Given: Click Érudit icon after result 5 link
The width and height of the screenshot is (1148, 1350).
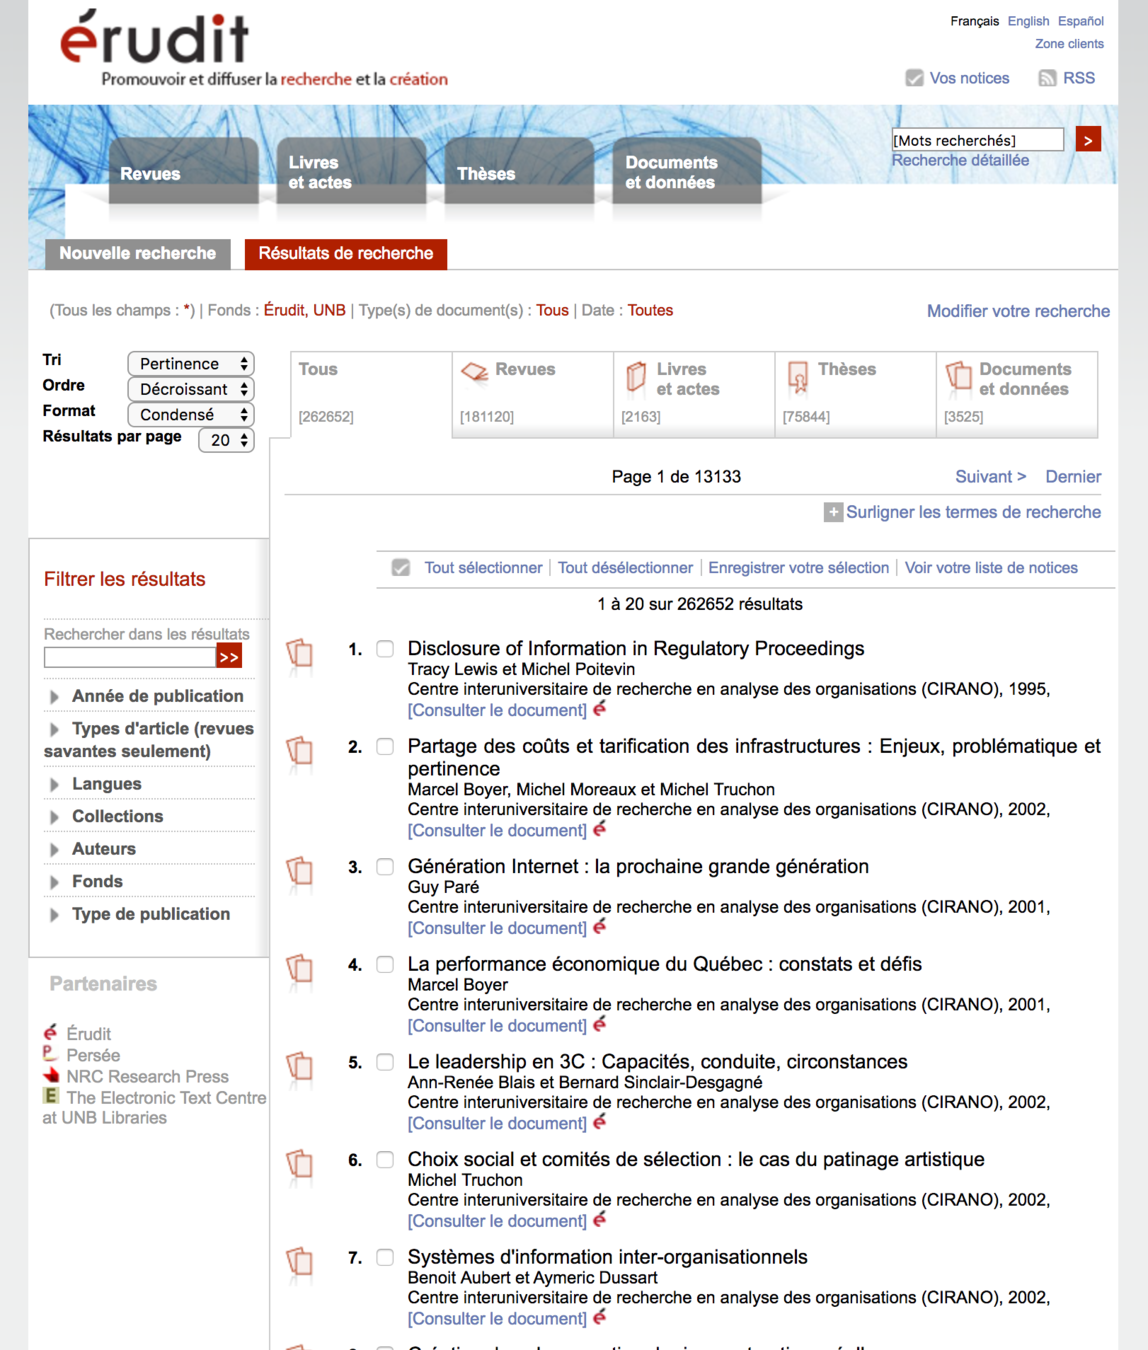Looking at the screenshot, I should coord(600,1122).
